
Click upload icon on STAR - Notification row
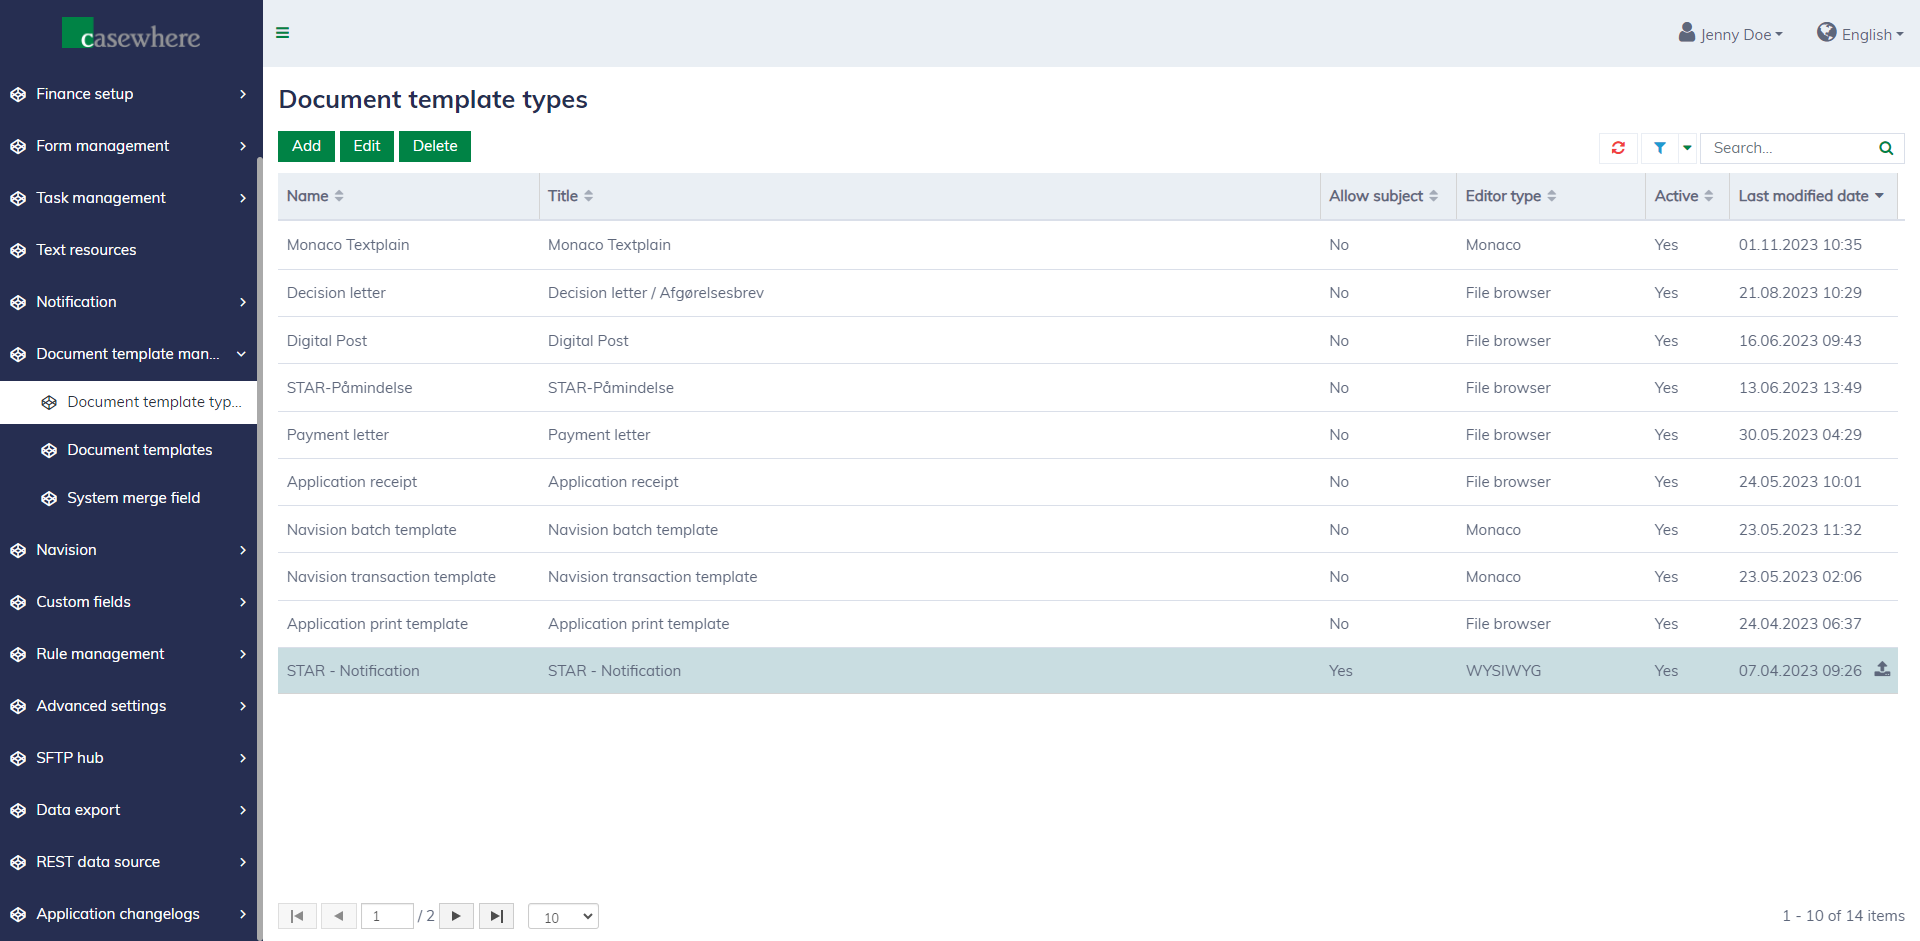pyautogui.click(x=1882, y=670)
